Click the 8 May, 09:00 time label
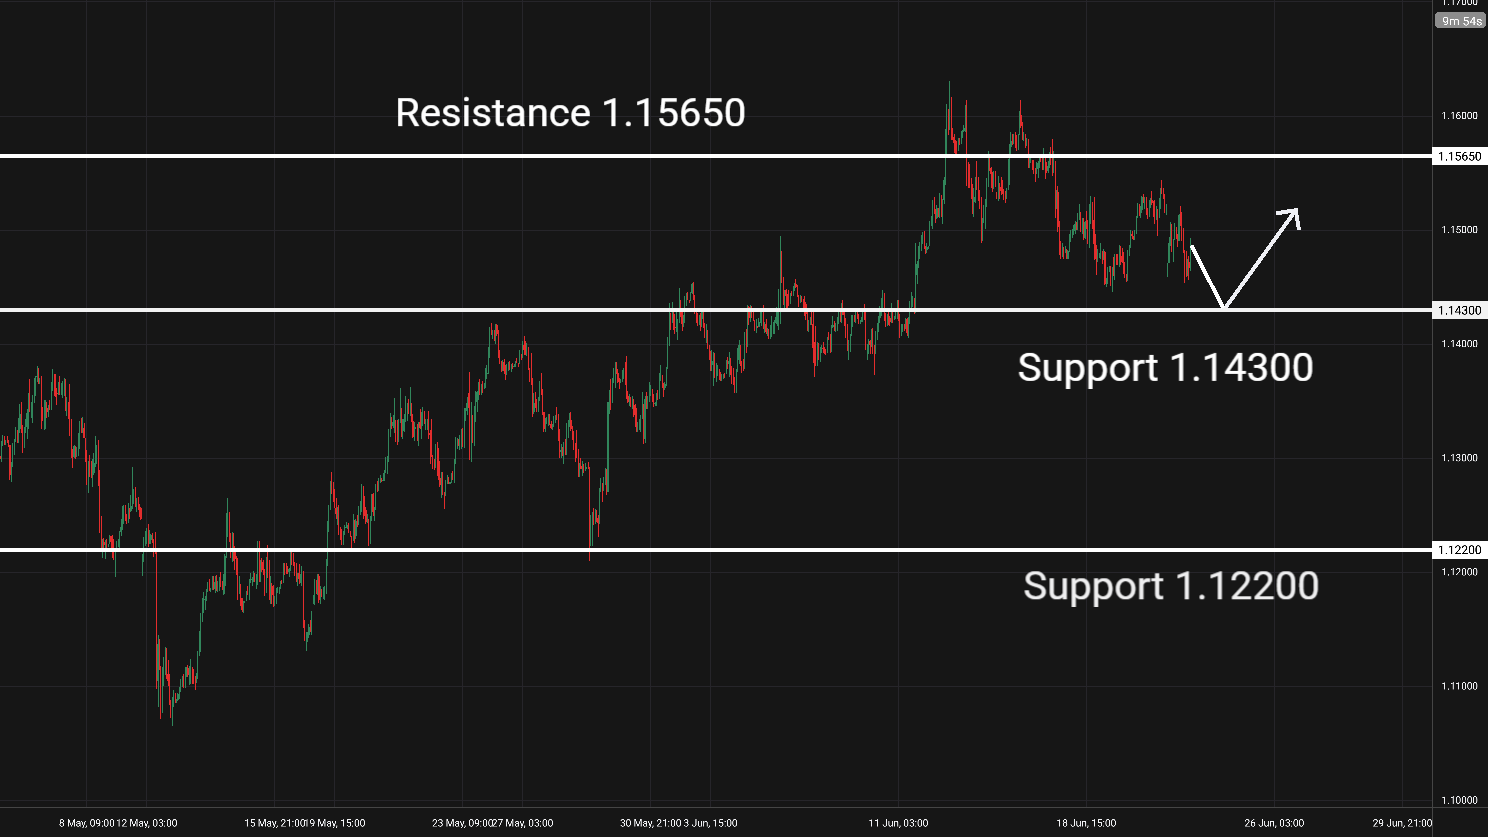Image resolution: width=1488 pixels, height=837 pixels. click(86, 824)
